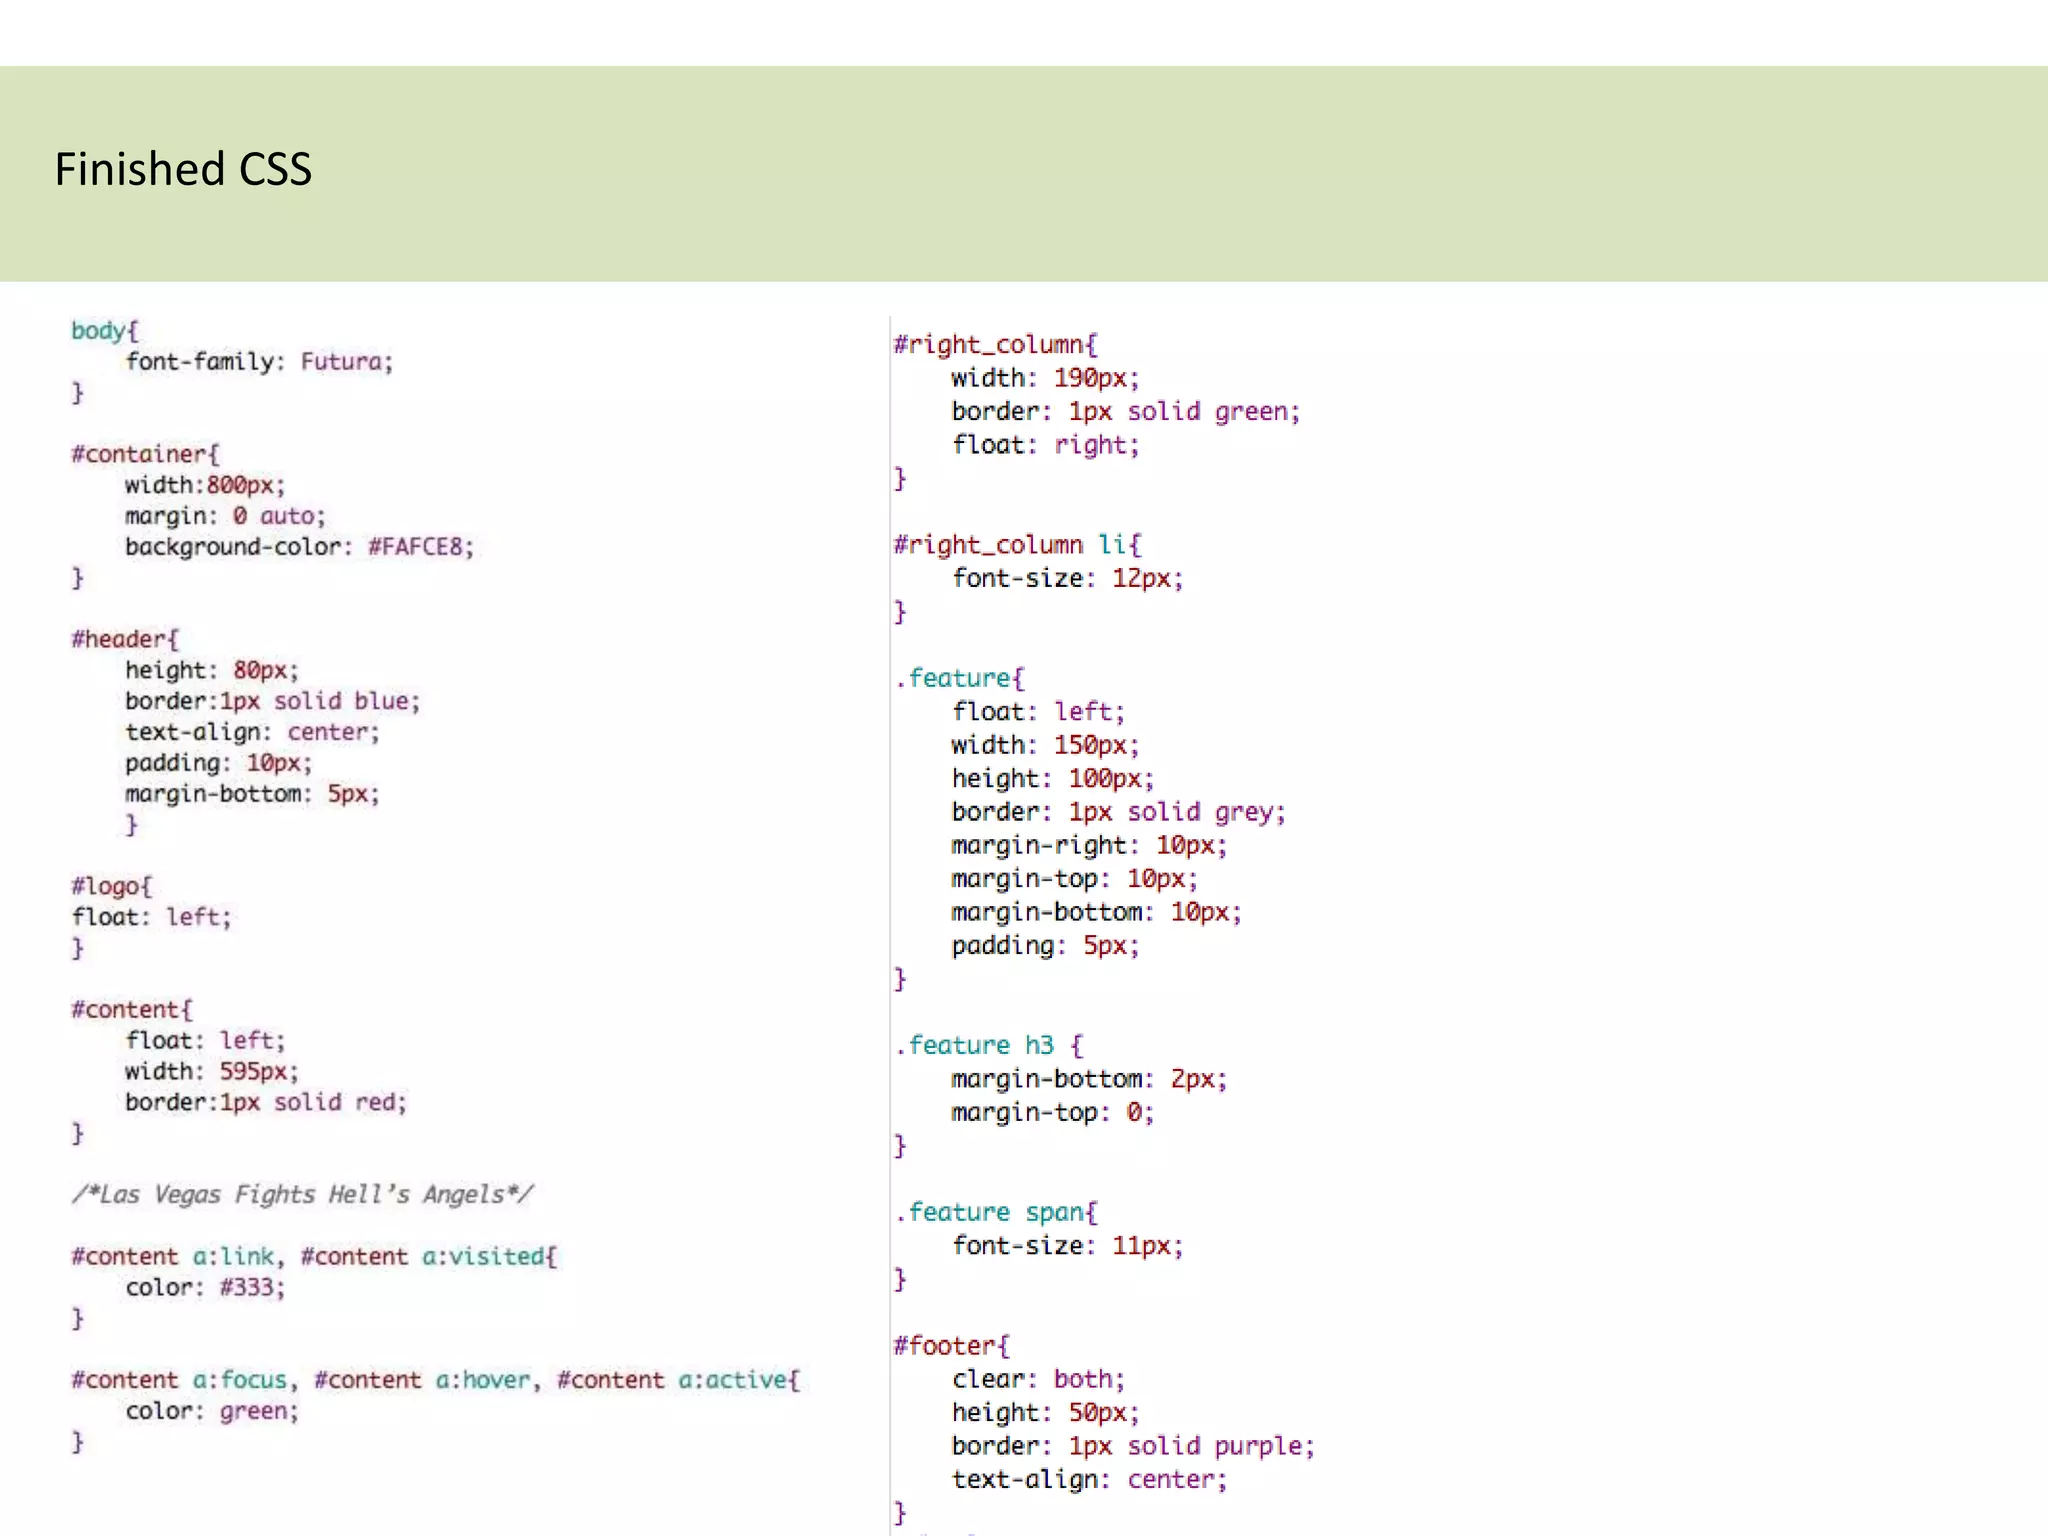
Task: Click the '.feature h3 {' selector
Action: 989,1045
